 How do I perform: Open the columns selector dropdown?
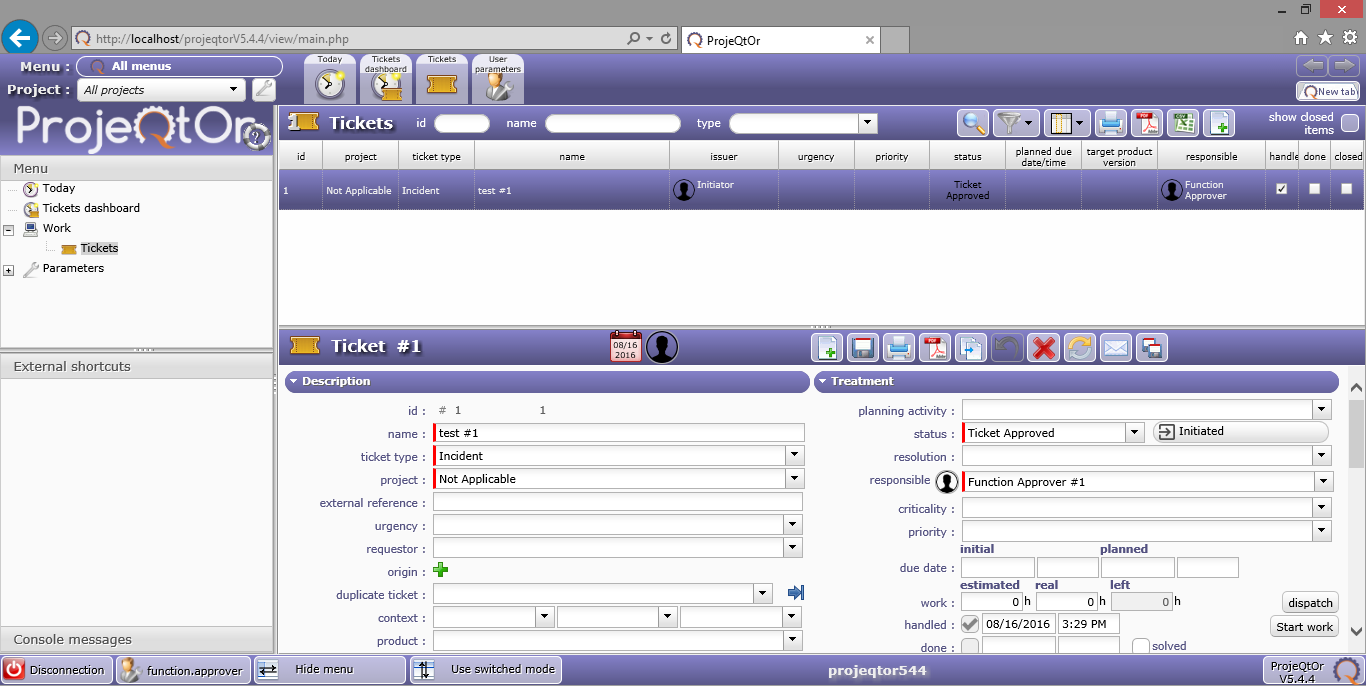pos(1067,123)
